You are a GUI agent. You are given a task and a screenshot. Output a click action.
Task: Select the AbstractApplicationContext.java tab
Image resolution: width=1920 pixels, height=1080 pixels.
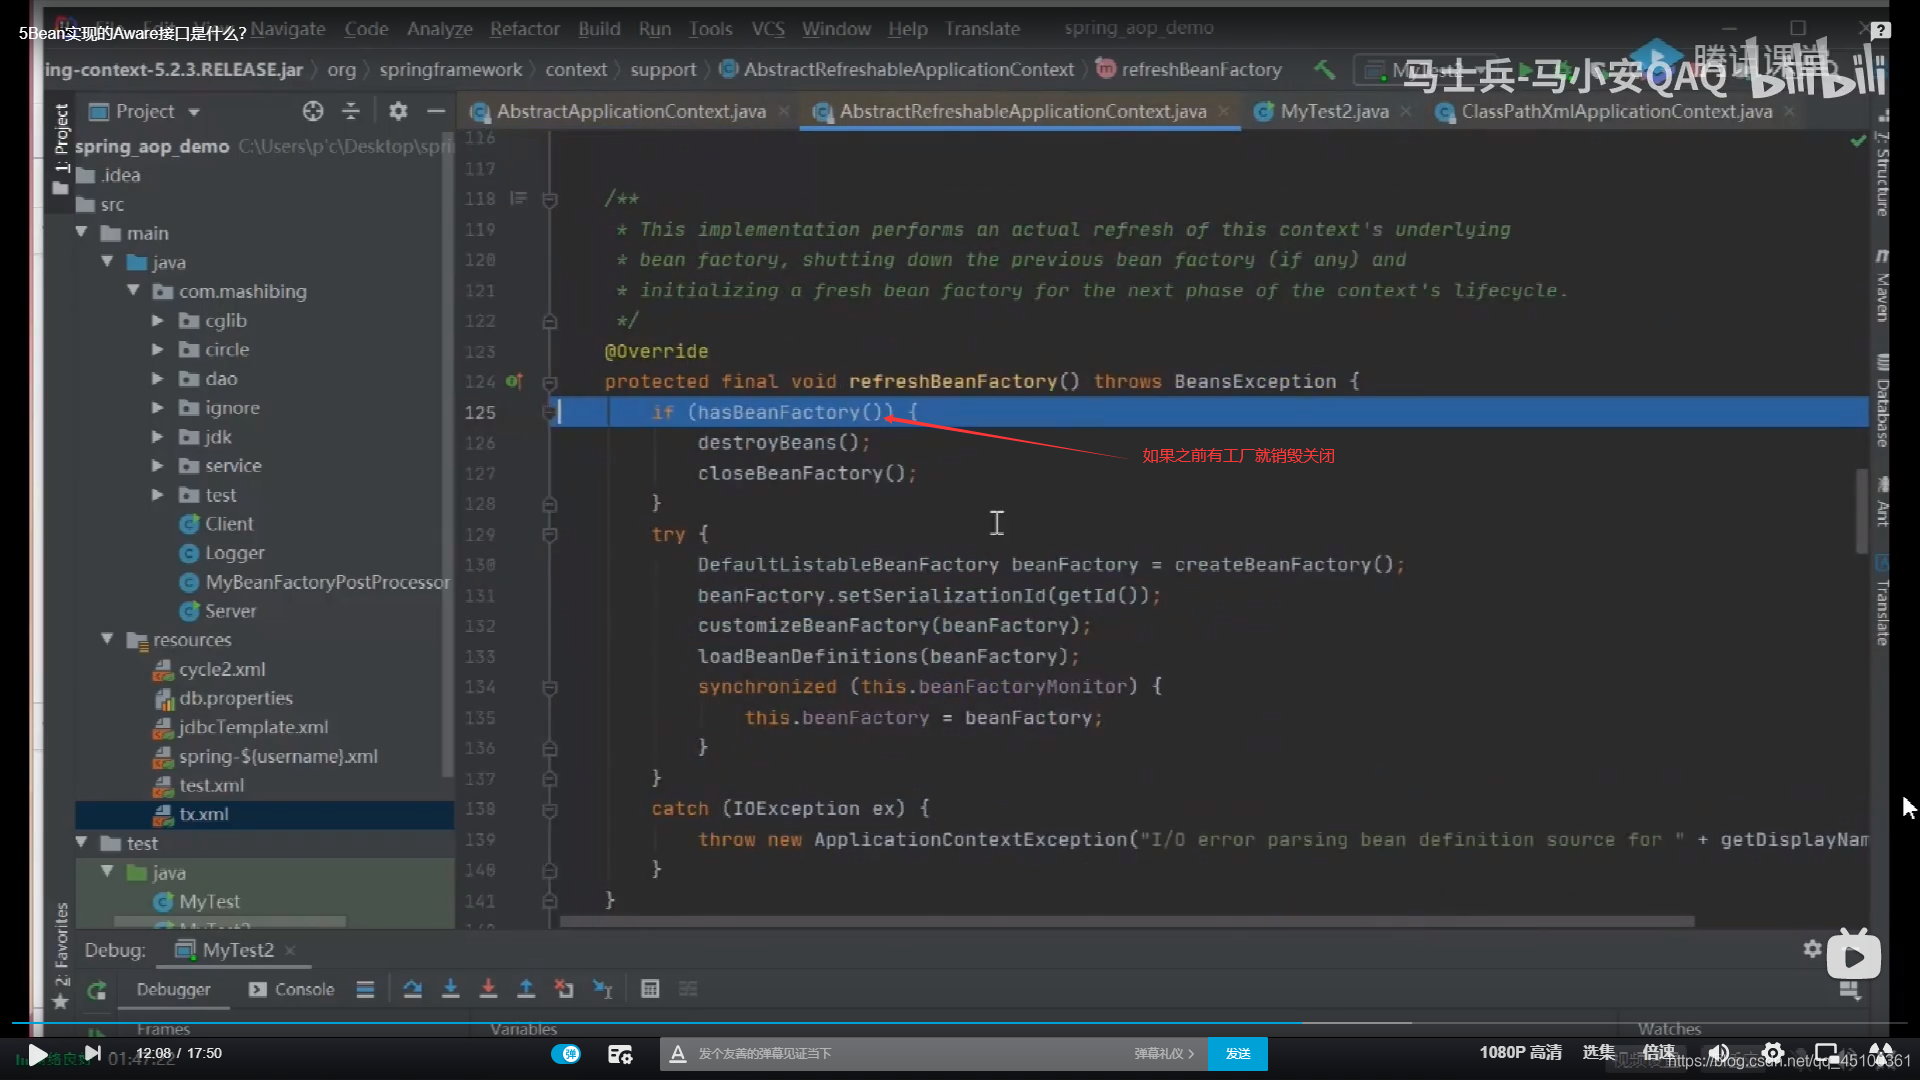pyautogui.click(x=630, y=111)
